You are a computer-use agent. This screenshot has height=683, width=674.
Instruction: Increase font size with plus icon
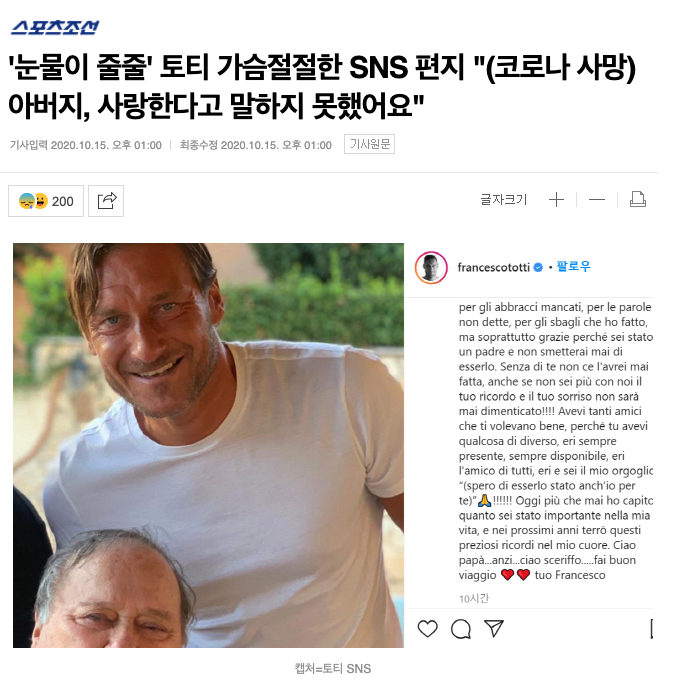tap(556, 200)
